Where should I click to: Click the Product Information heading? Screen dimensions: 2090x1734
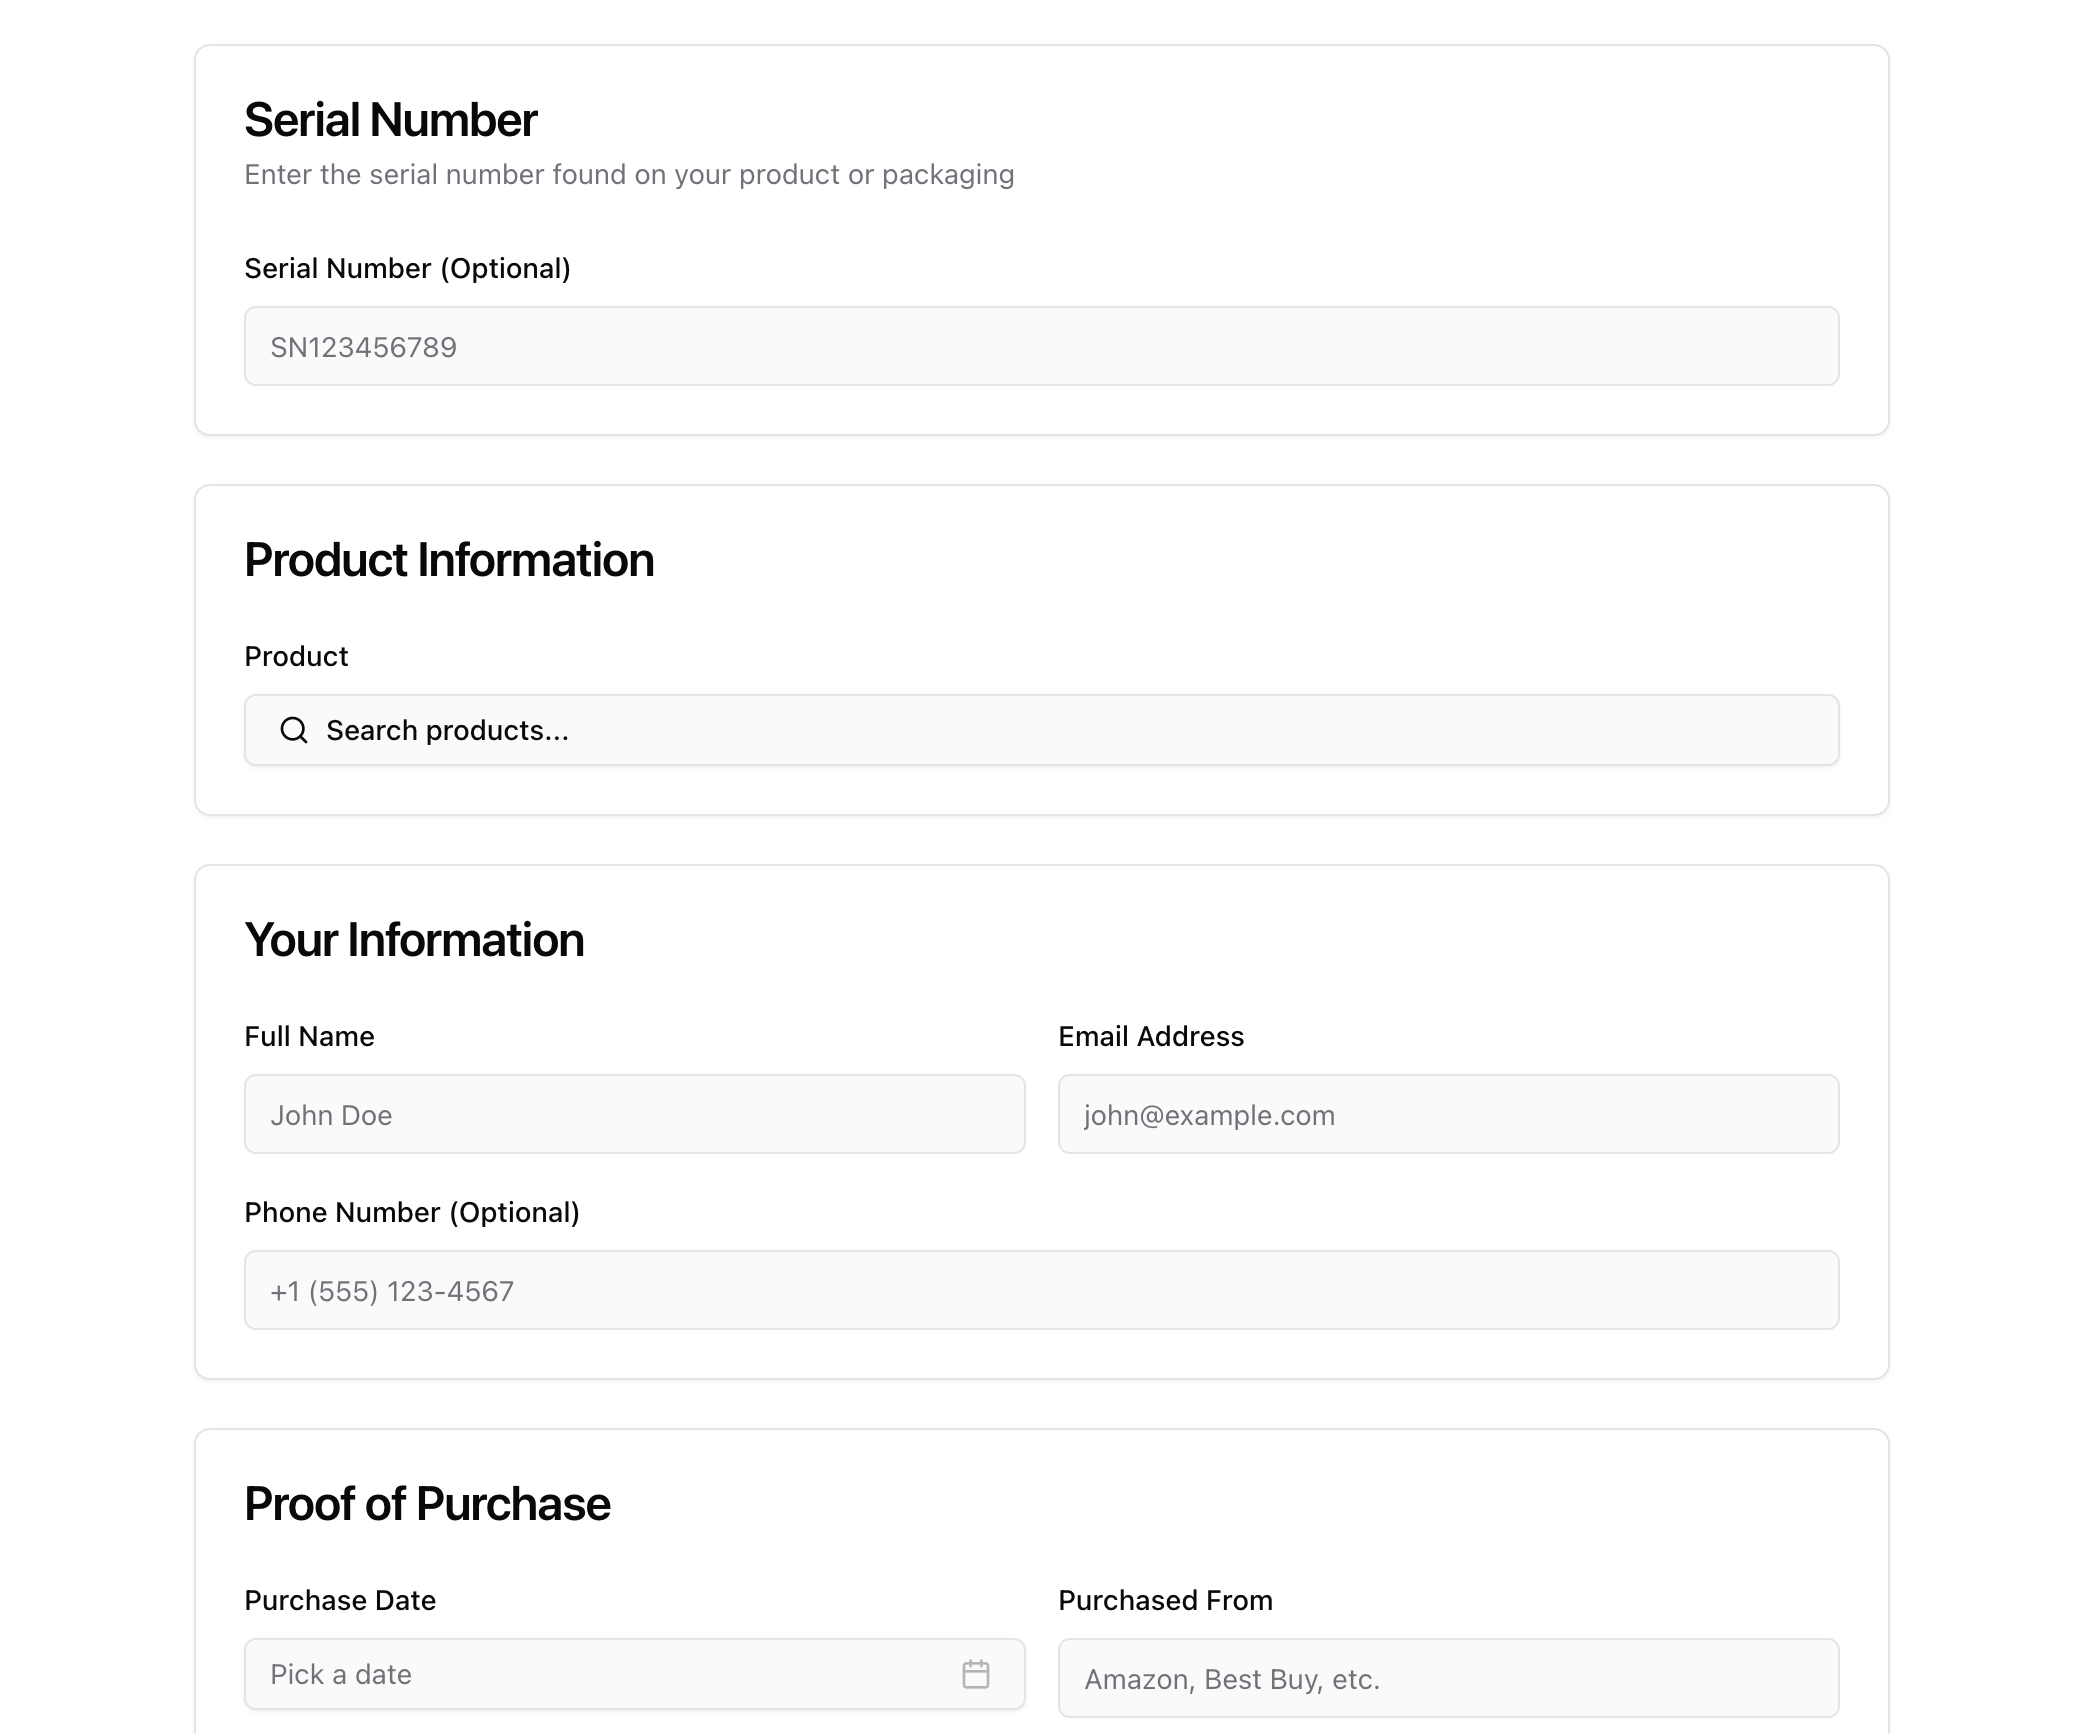tap(449, 560)
